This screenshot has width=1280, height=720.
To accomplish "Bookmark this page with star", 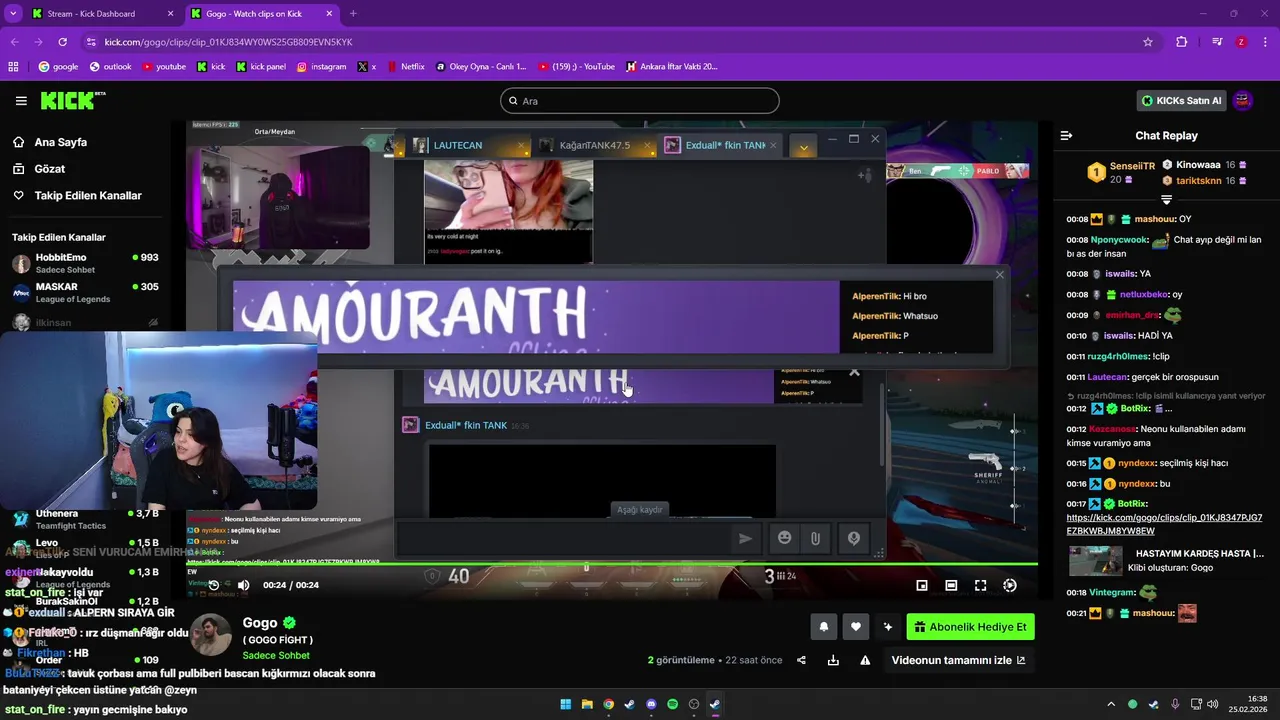I will pyautogui.click(x=1148, y=42).
